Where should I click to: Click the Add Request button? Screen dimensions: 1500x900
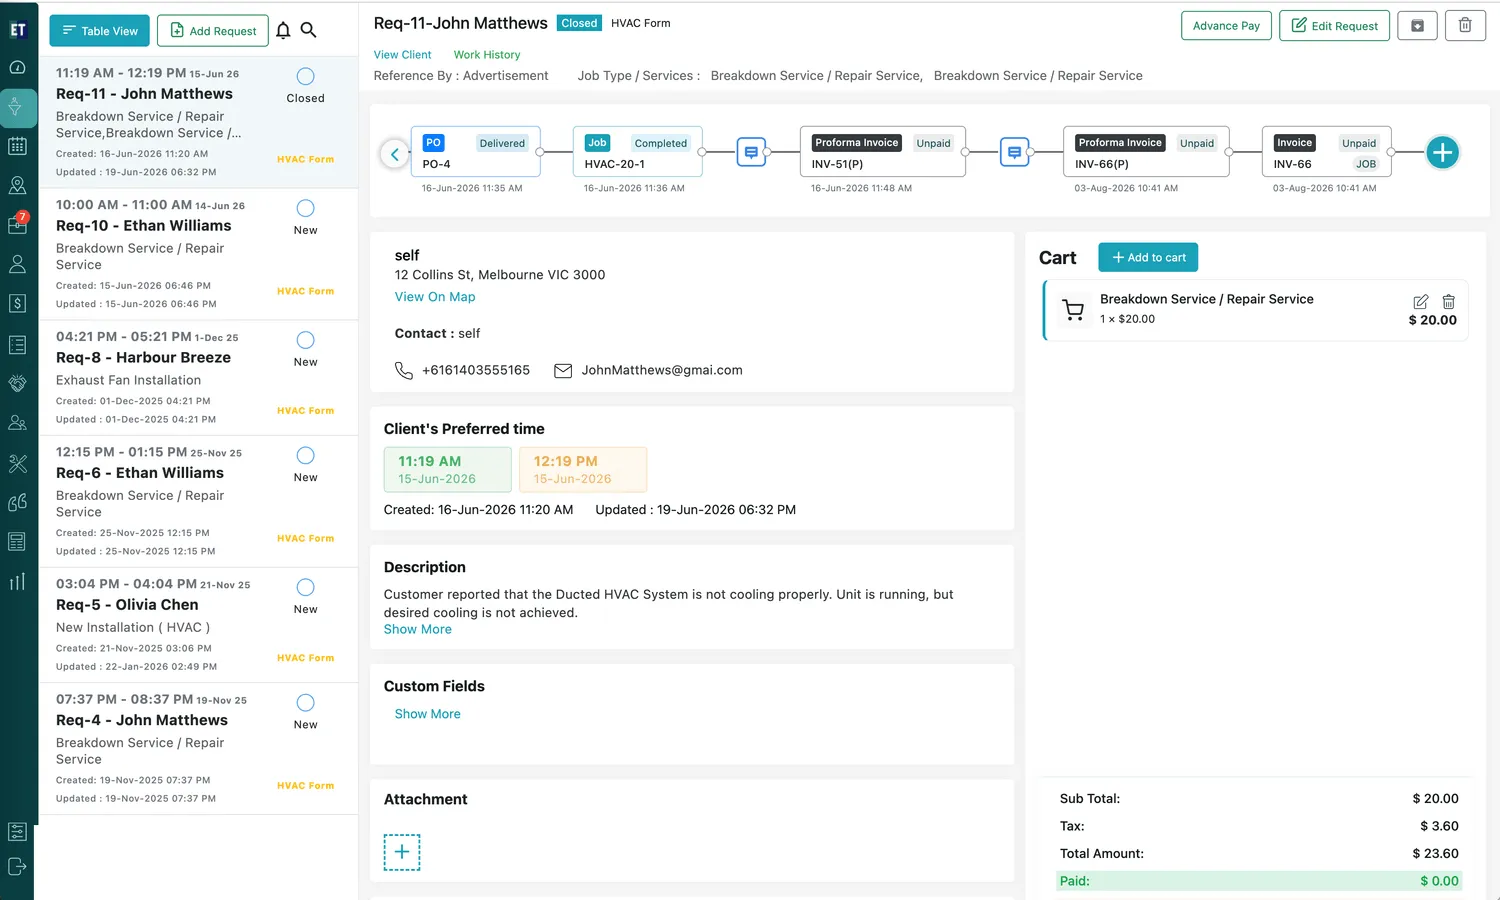pyautogui.click(x=213, y=31)
